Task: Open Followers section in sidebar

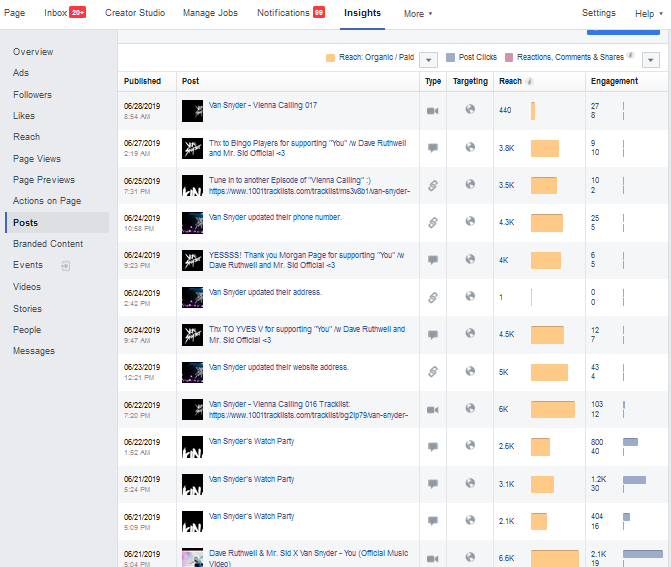Action: (32, 95)
